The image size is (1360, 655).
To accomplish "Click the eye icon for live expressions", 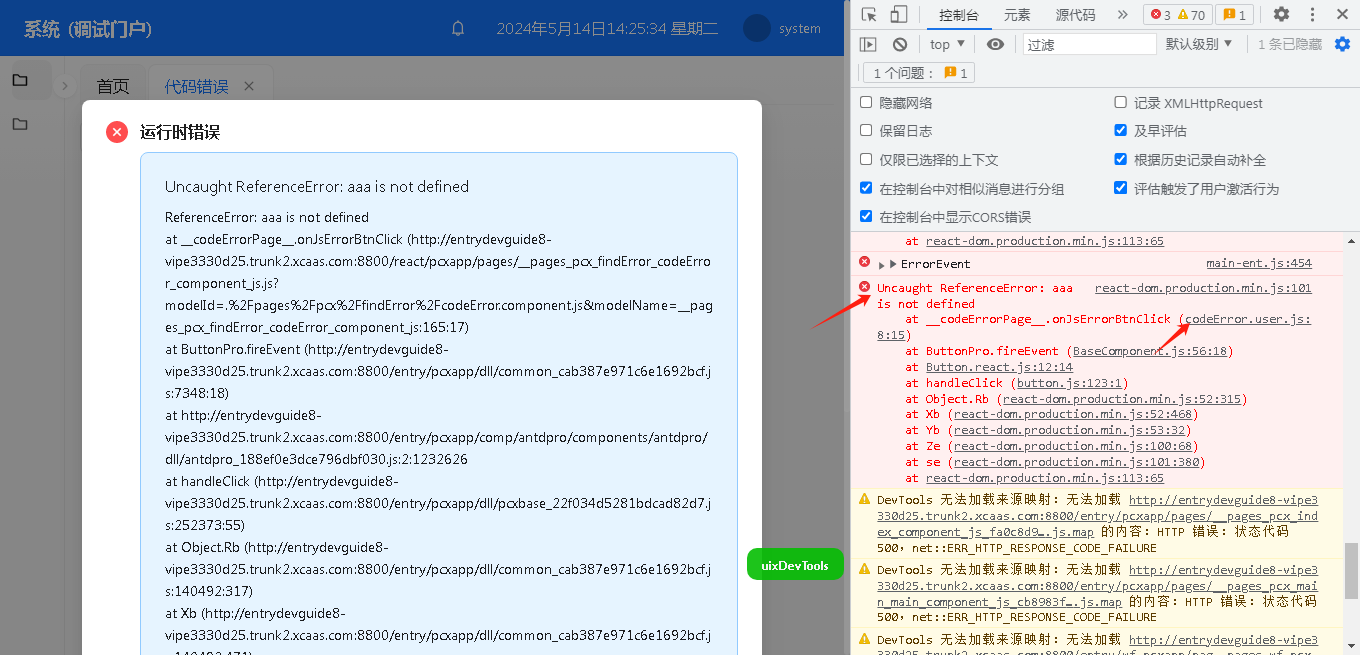I will pyautogui.click(x=995, y=44).
